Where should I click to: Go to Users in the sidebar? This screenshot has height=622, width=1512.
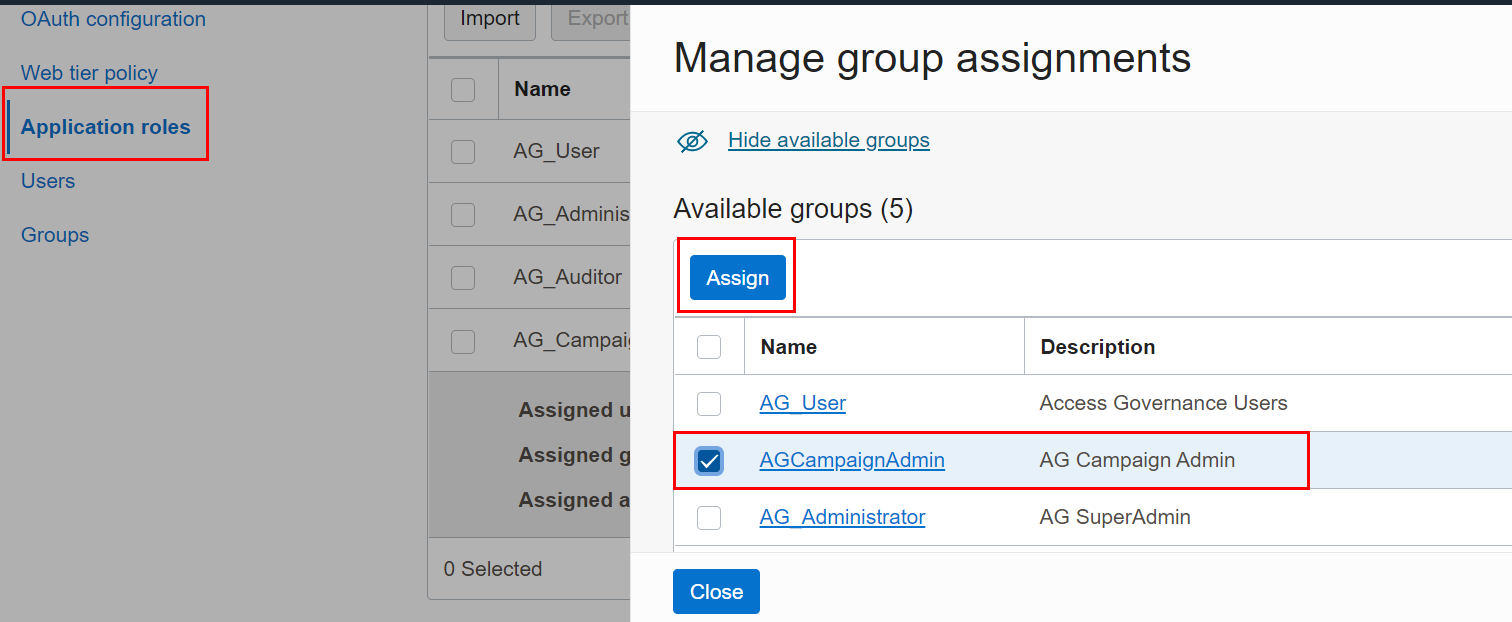(x=48, y=181)
